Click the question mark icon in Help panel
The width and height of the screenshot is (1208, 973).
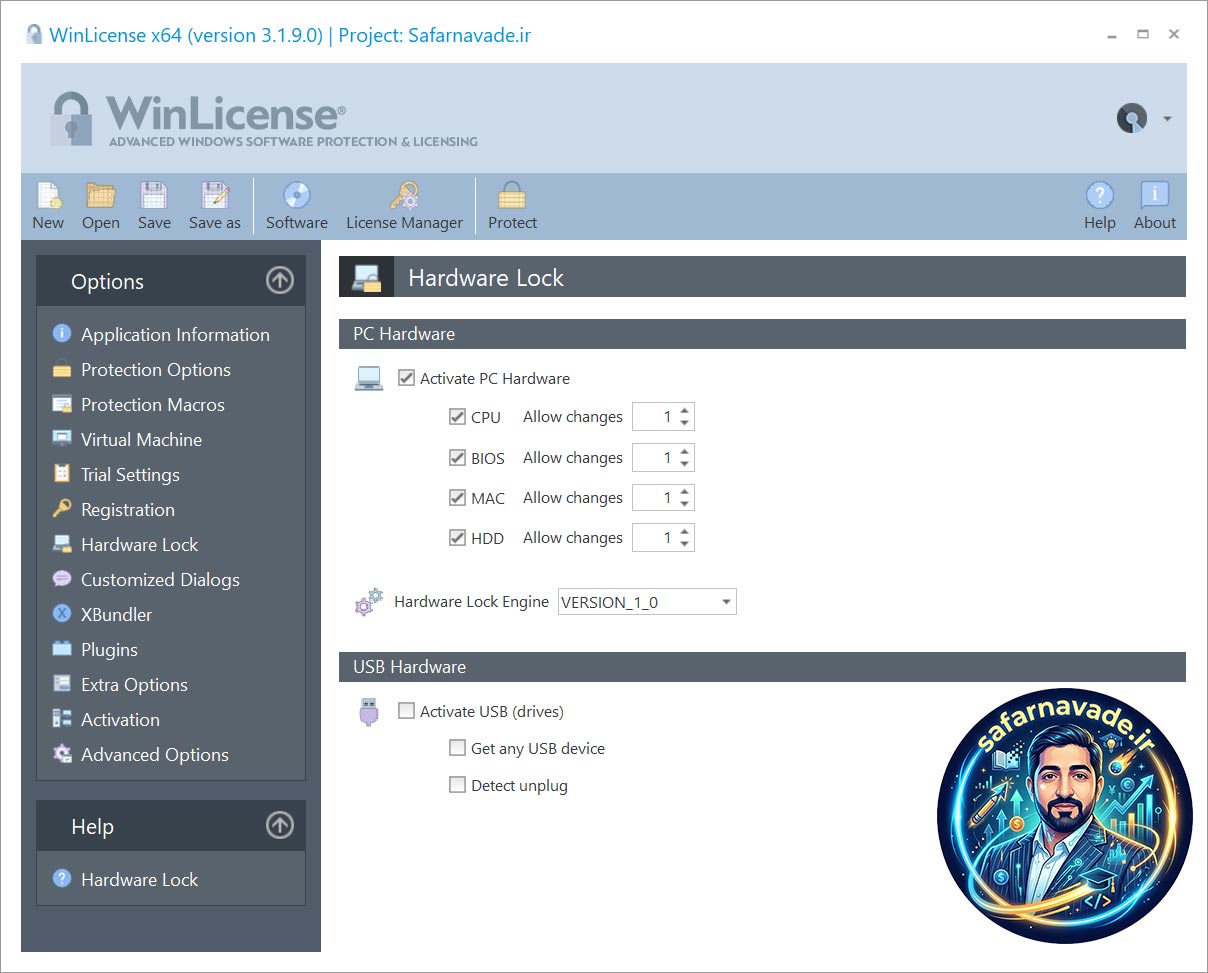click(x=62, y=879)
